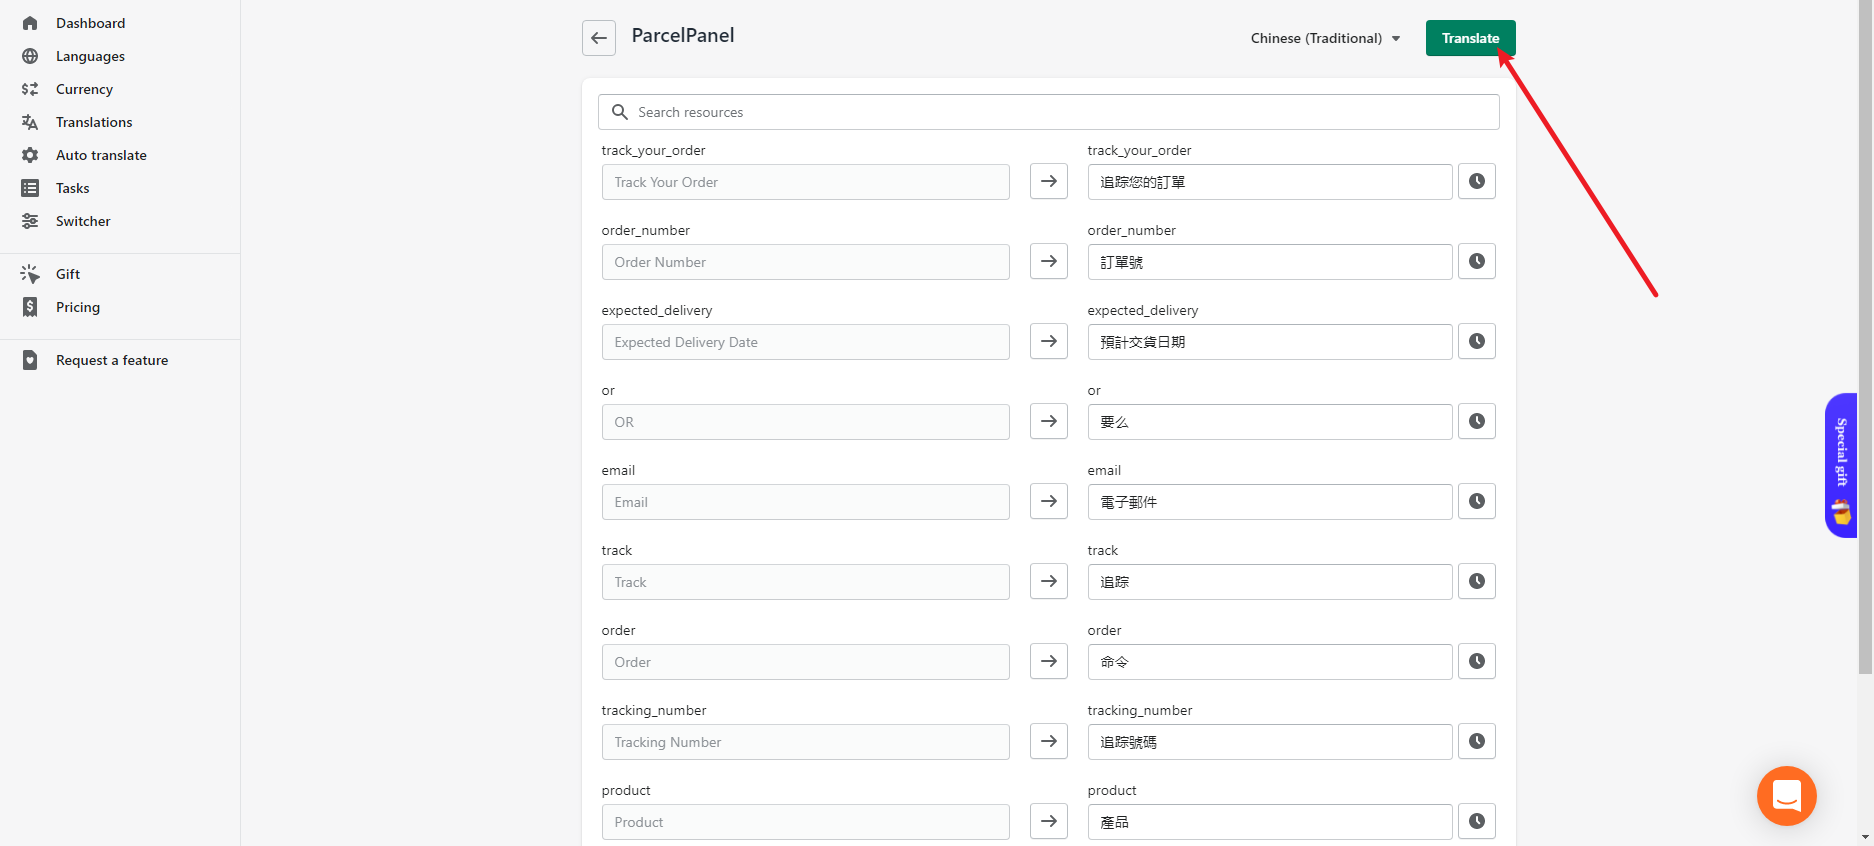Edit the track_your_order Chinese translation field
The height and width of the screenshot is (846, 1874).
point(1270,182)
